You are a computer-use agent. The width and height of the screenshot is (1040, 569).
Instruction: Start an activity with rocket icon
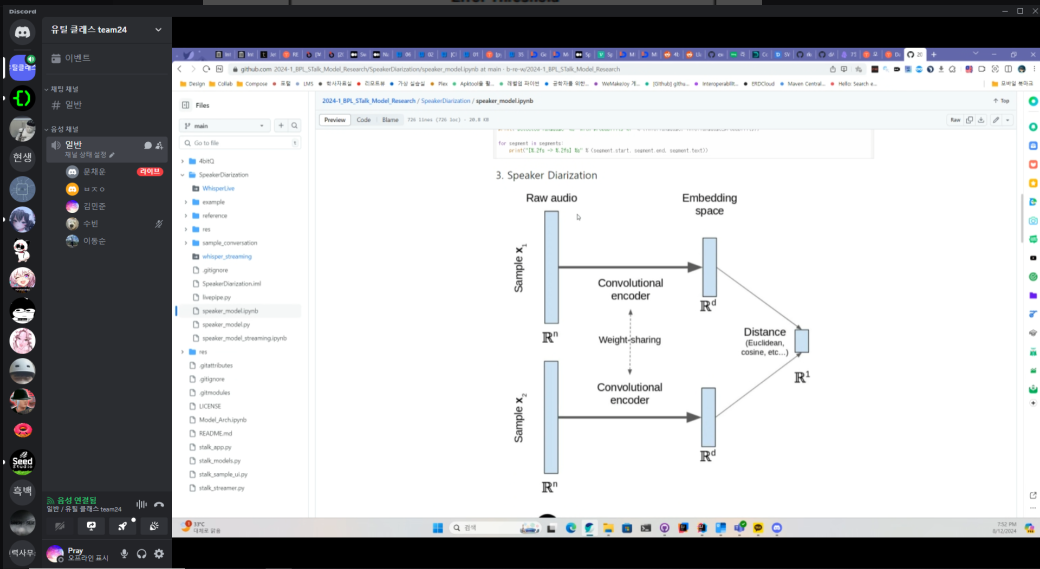[123, 526]
